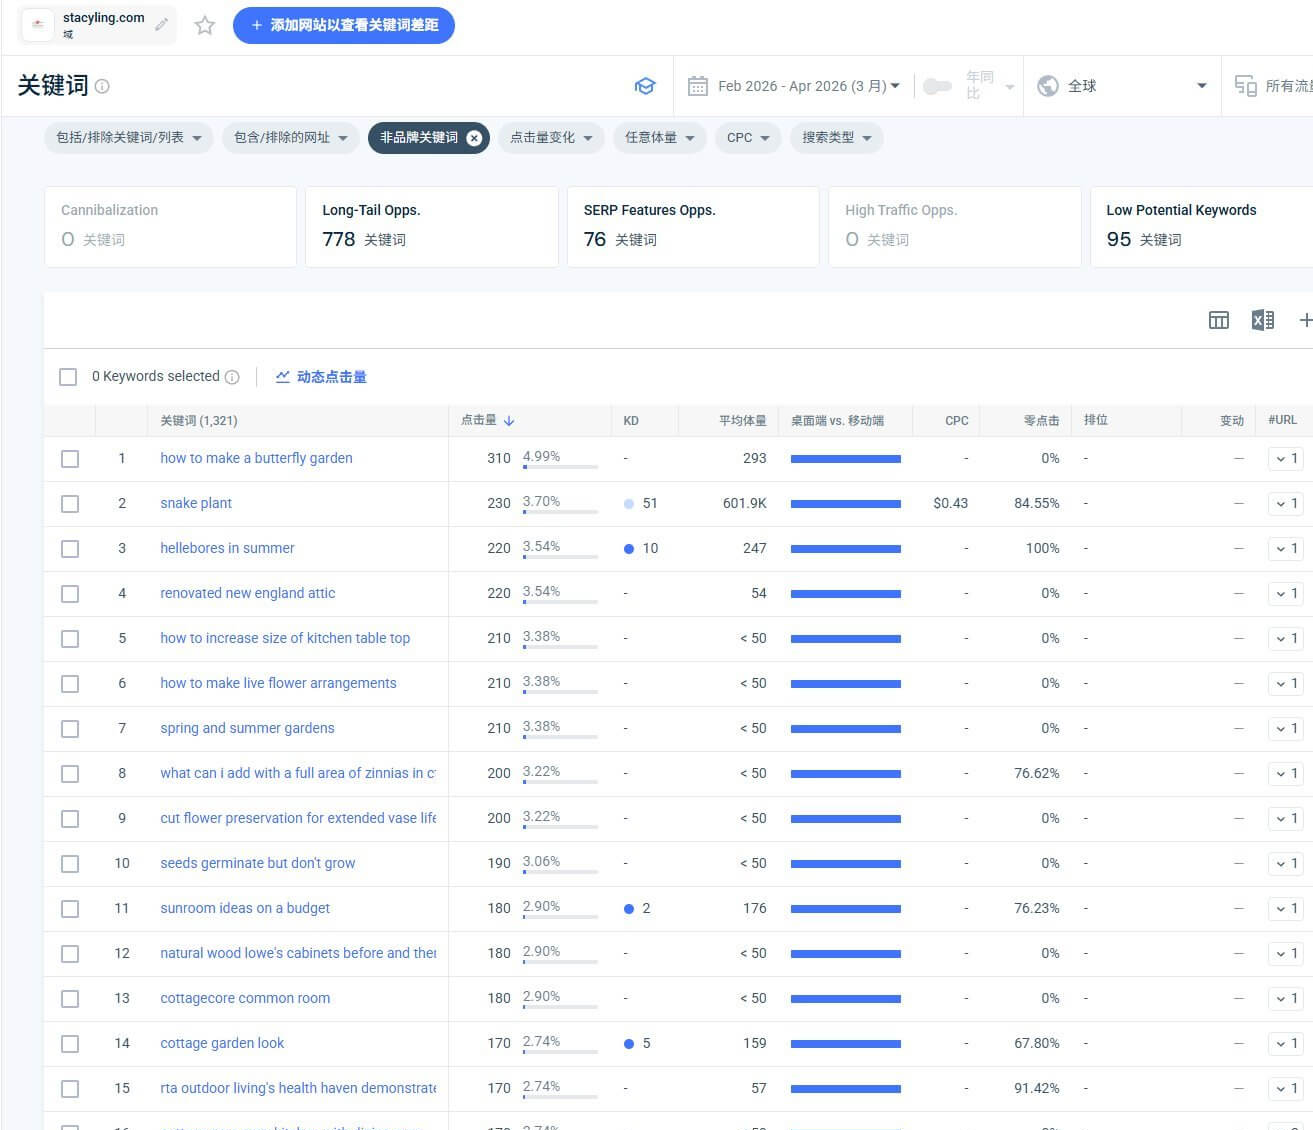Image resolution: width=1313 pixels, height=1130 pixels.
Task: Click the $0.43 CPC value
Action: (950, 503)
